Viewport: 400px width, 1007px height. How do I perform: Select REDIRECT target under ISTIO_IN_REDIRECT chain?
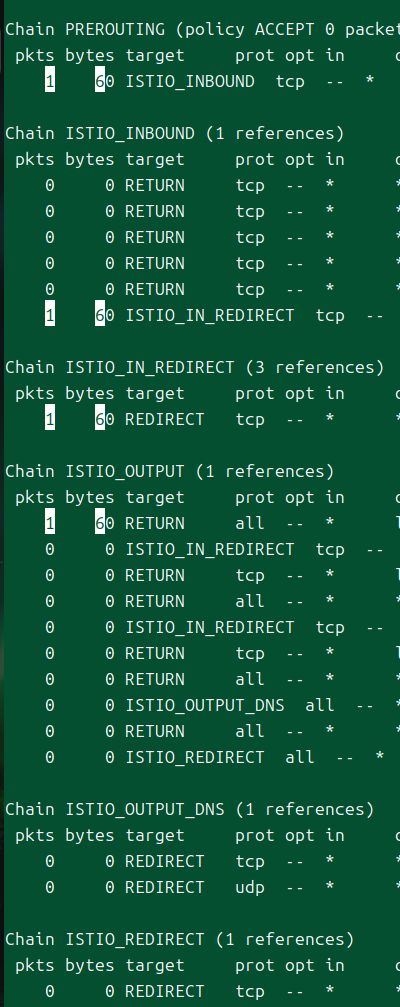click(164, 419)
